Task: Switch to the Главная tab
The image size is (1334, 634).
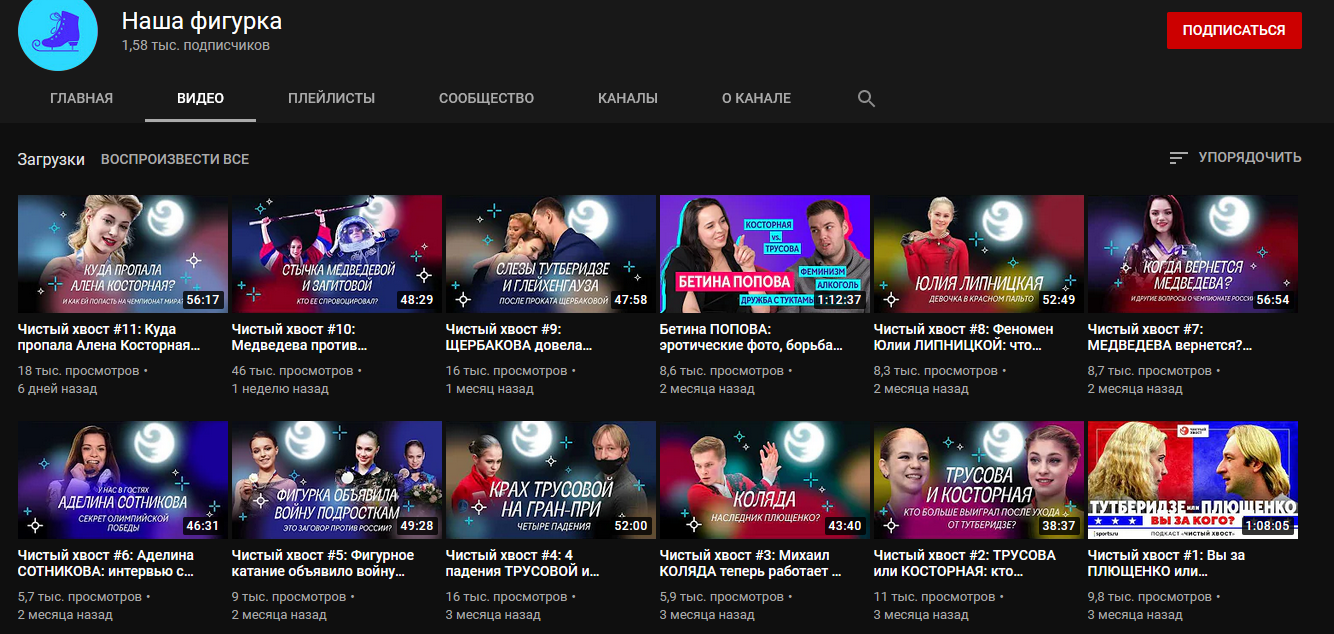Action: 81,98
